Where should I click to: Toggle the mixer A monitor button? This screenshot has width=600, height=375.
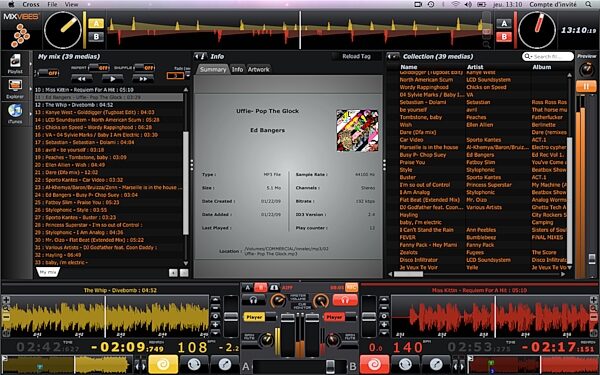point(248,287)
